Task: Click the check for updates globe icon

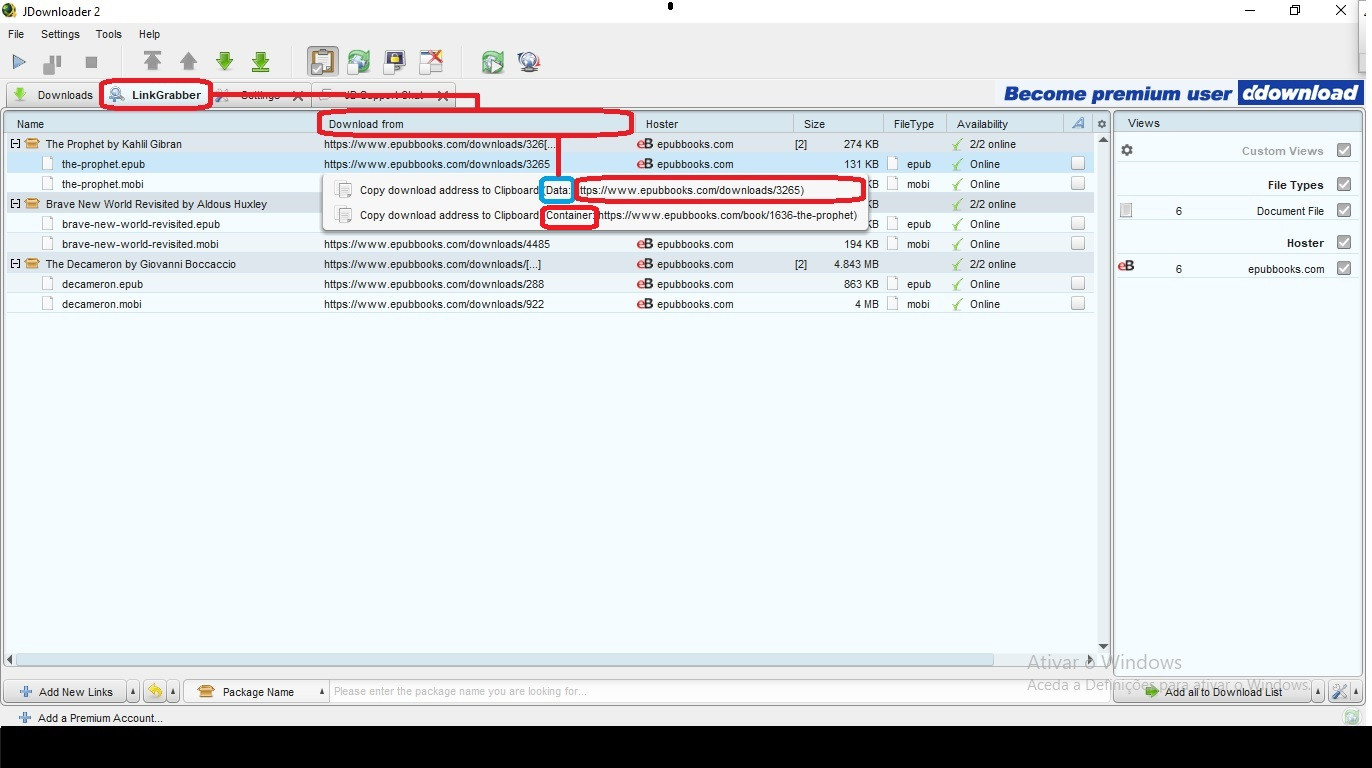Action: point(529,62)
